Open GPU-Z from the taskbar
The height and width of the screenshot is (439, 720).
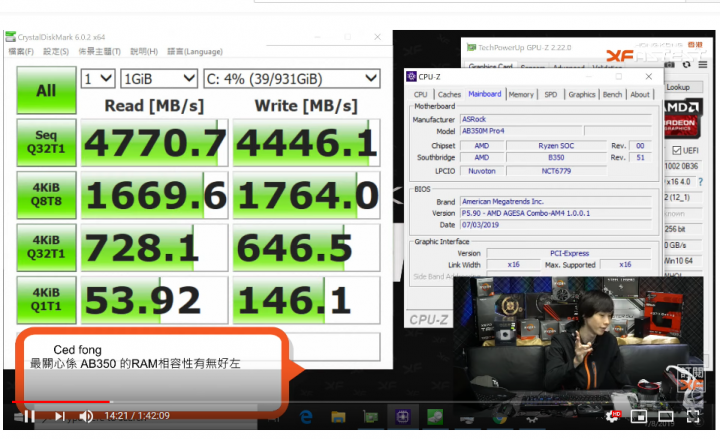[x=370, y=417]
